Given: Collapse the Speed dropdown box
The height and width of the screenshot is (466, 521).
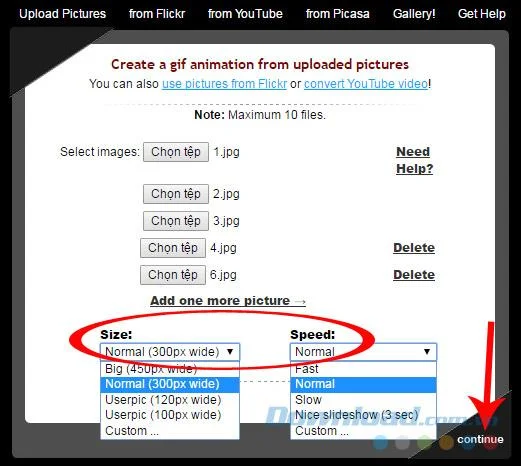Looking at the screenshot, I should click(x=363, y=352).
